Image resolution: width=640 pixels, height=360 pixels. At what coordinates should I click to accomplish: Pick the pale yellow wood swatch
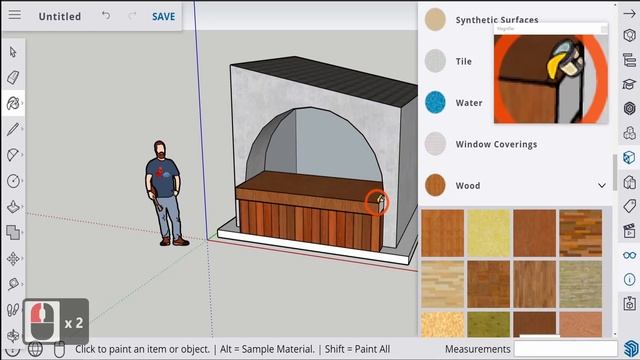[x=489, y=233]
